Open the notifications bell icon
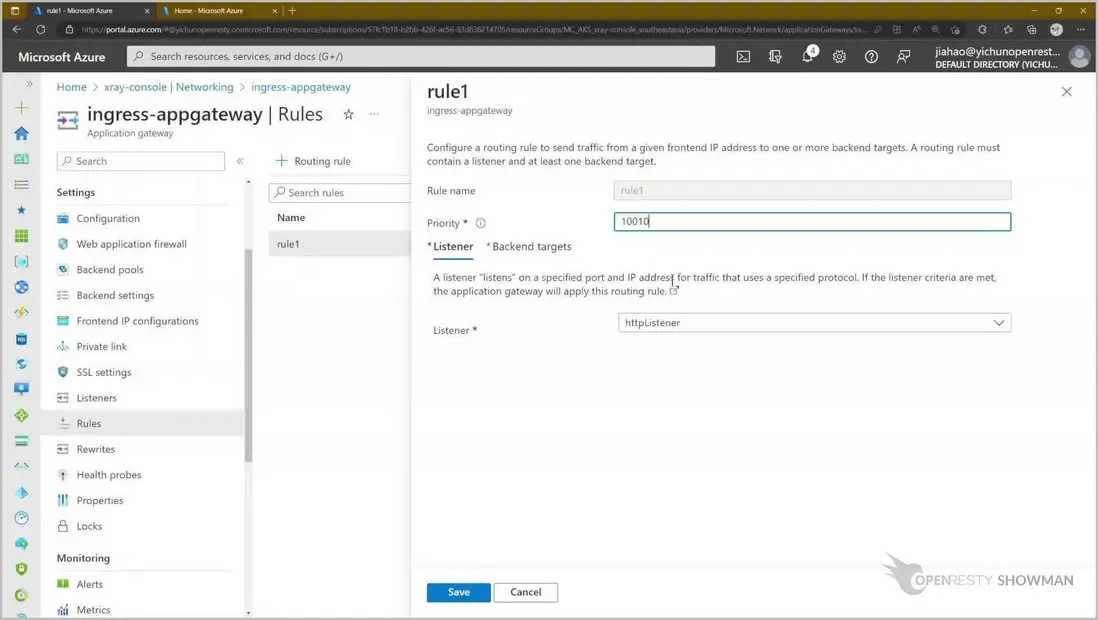The width and height of the screenshot is (1098, 620). [x=807, y=57]
